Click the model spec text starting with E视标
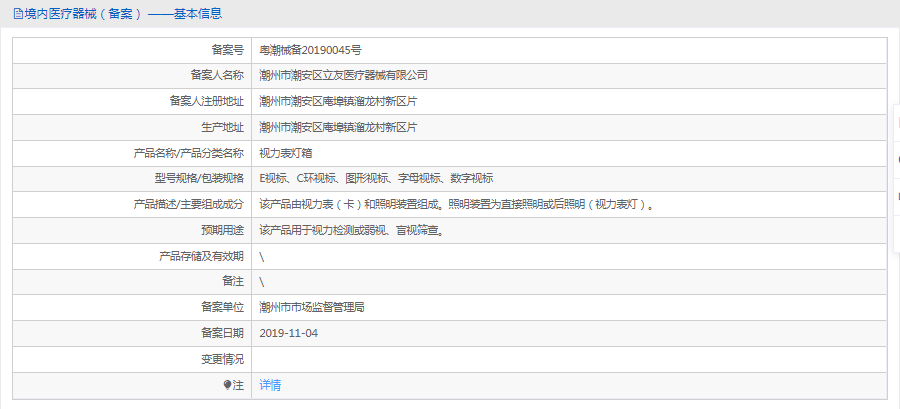900x409 pixels. pos(375,179)
